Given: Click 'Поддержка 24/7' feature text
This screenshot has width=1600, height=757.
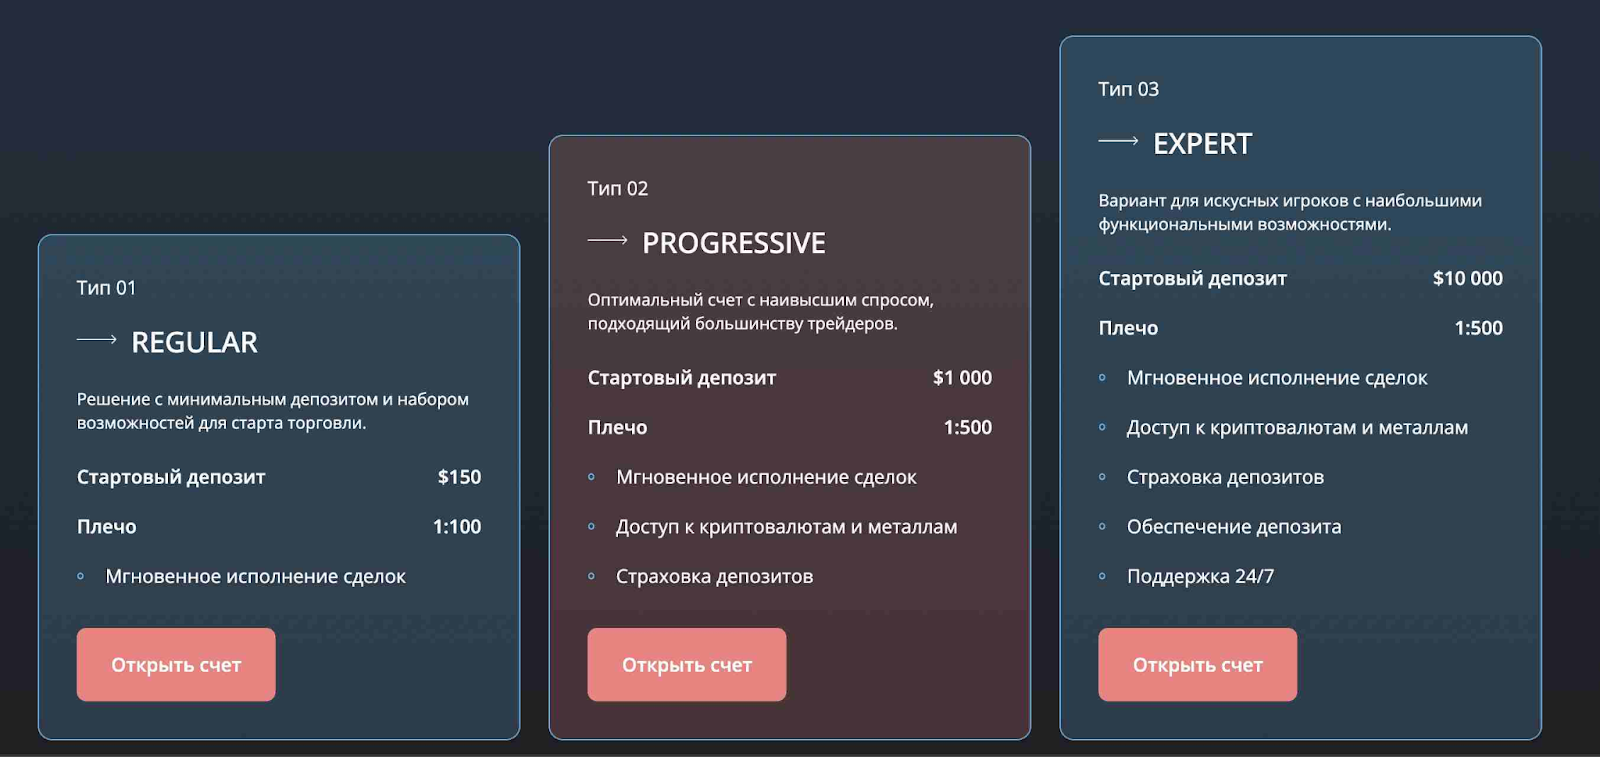Looking at the screenshot, I should [x=1200, y=576].
